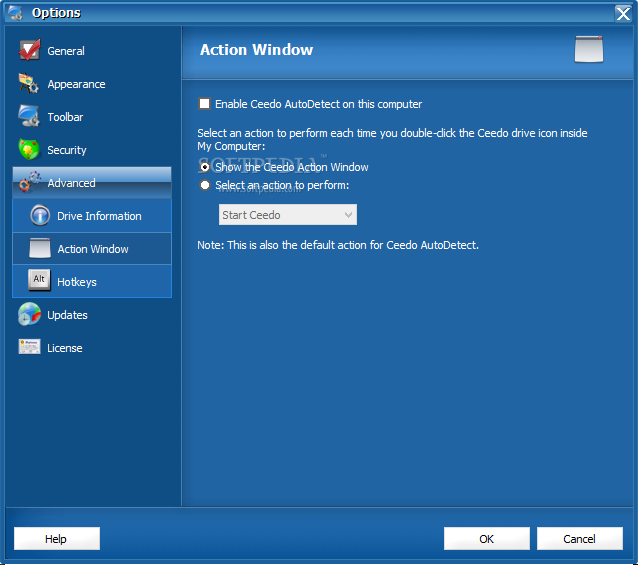Click the Appearance palette icon

click(28, 83)
